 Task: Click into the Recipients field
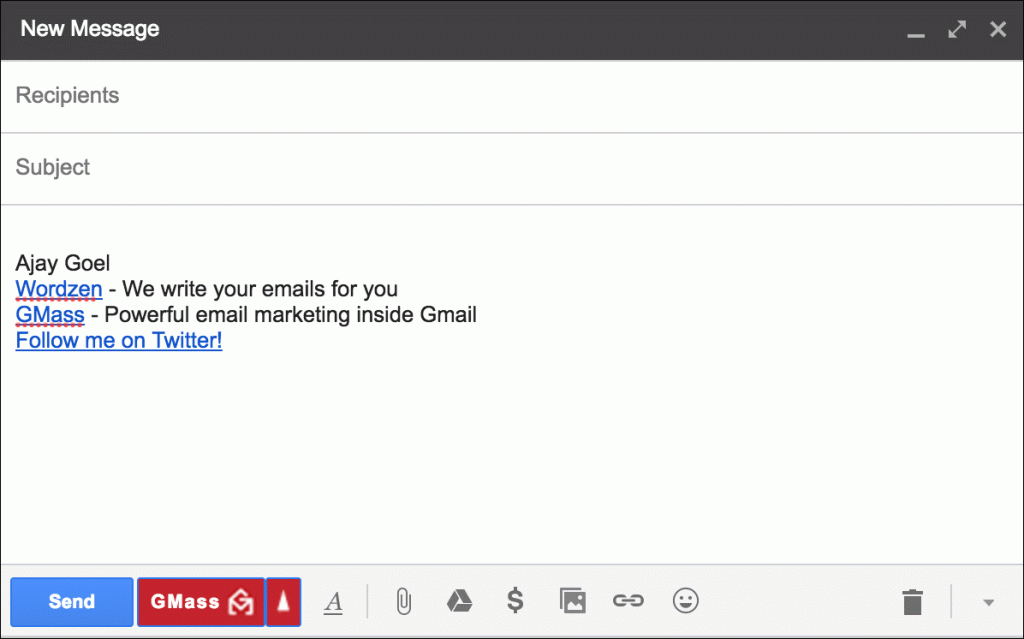(500, 96)
